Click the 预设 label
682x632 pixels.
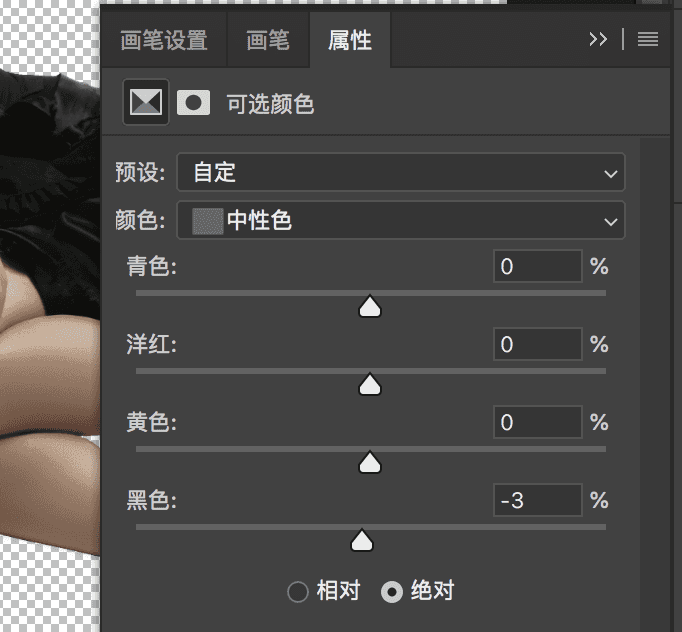(140, 172)
